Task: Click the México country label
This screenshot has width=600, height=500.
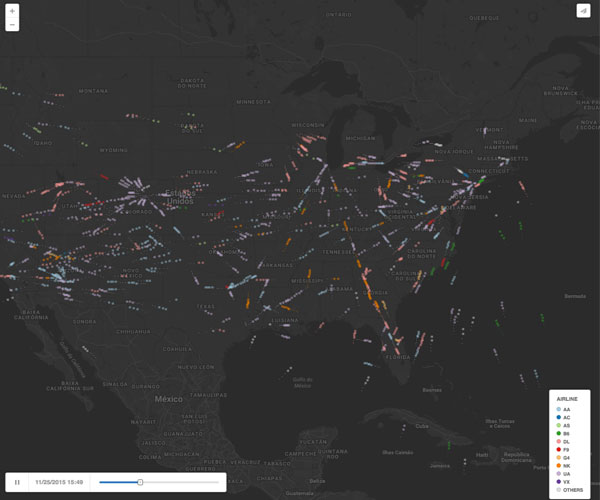Action: (x=168, y=399)
